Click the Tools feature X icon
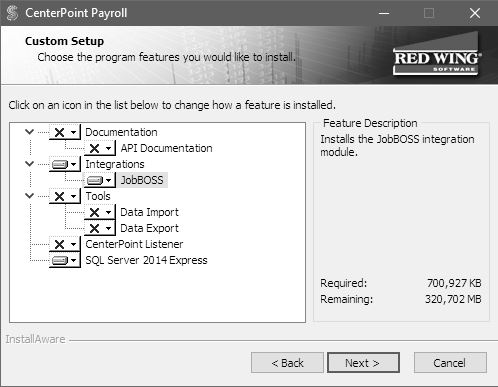 pos(65,196)
